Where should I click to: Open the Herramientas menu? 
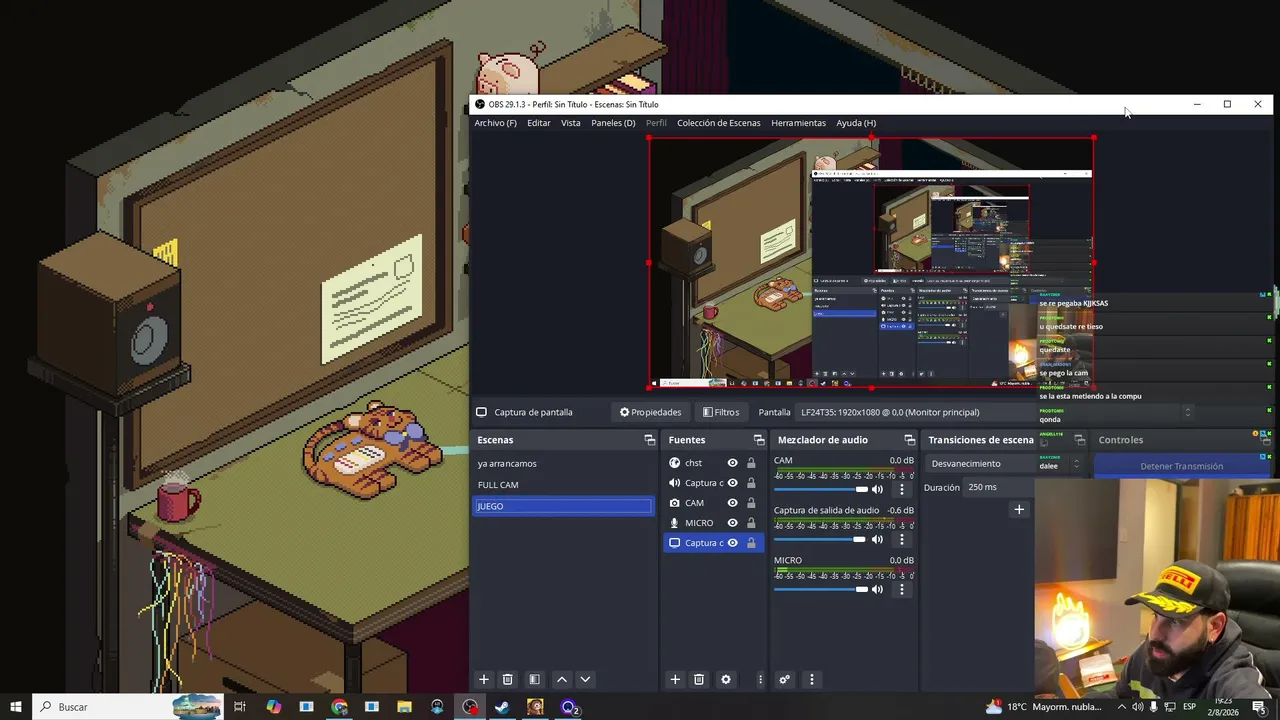click(x=799, y=123)
